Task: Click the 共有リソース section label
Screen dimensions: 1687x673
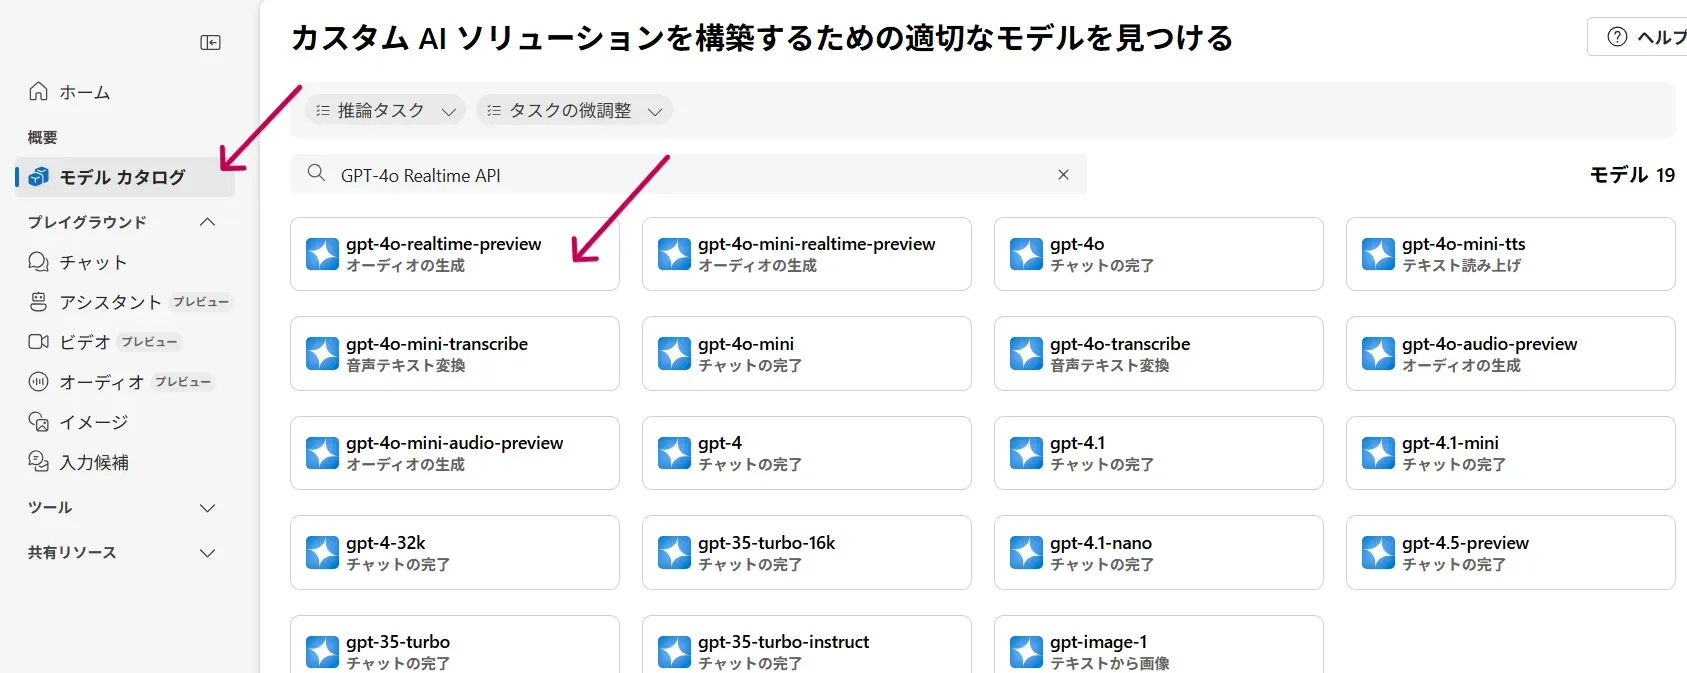Action: (72, 553)
